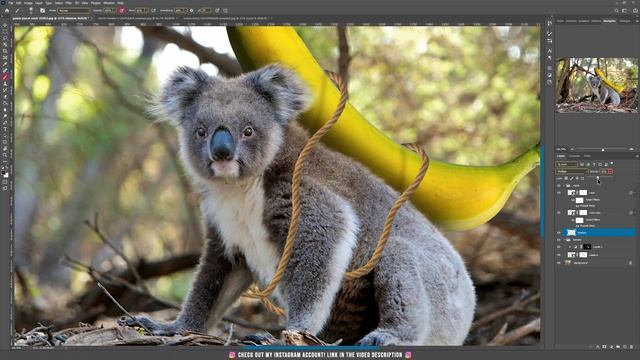This screenshot has width=640, height=360.
Task: Select the Pen tool
Action: [x=5, y=122]
